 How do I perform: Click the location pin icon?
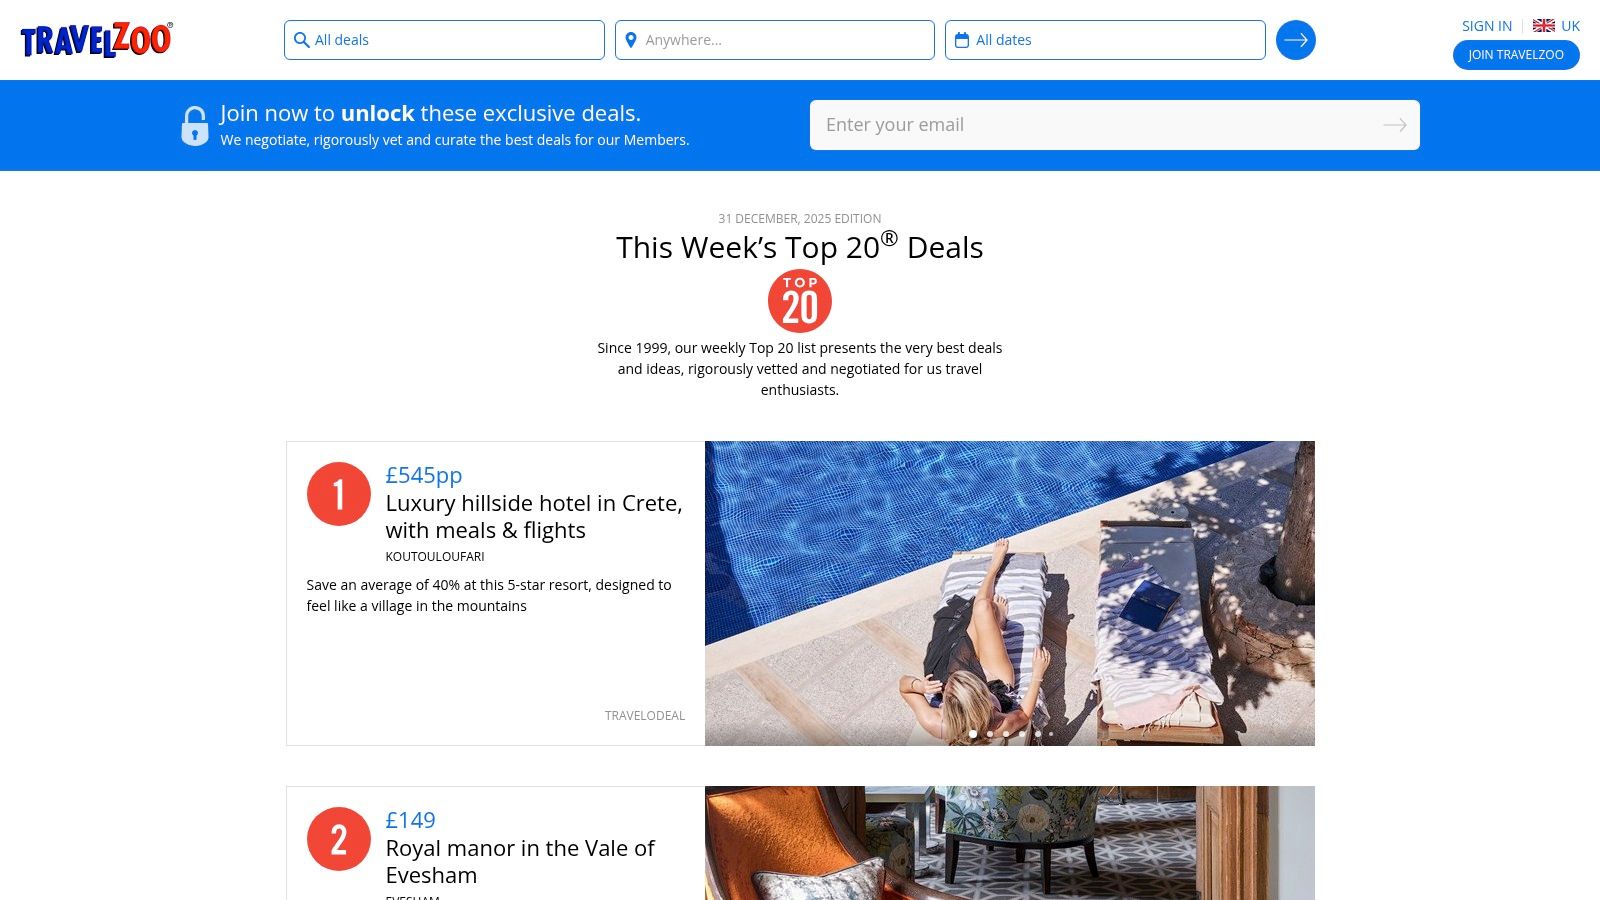pos(632,40)
